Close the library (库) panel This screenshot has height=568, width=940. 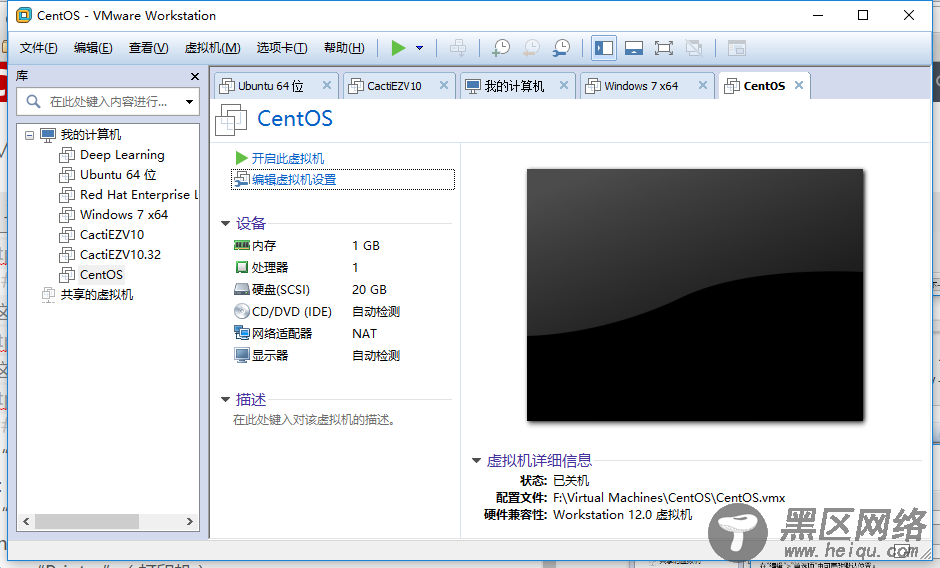pos(194,76)
